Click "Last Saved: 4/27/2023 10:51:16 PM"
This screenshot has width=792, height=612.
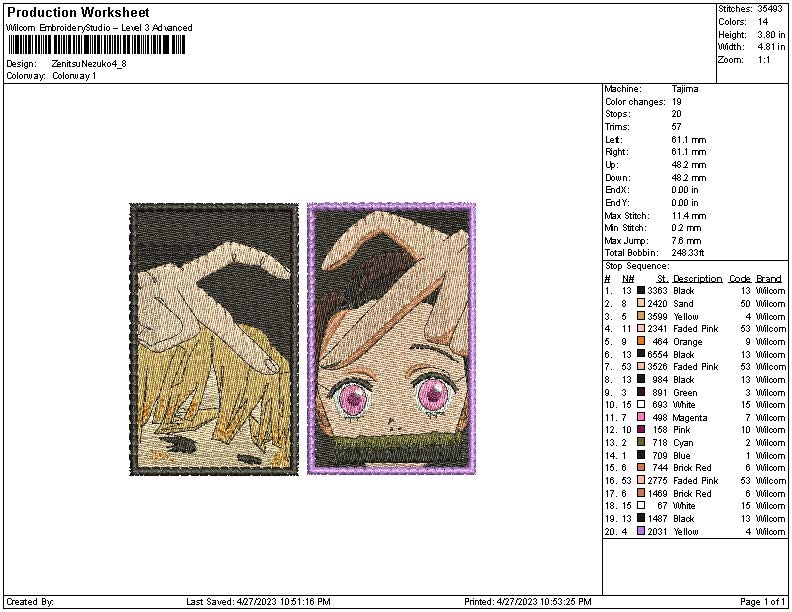(x=258, y=602)
